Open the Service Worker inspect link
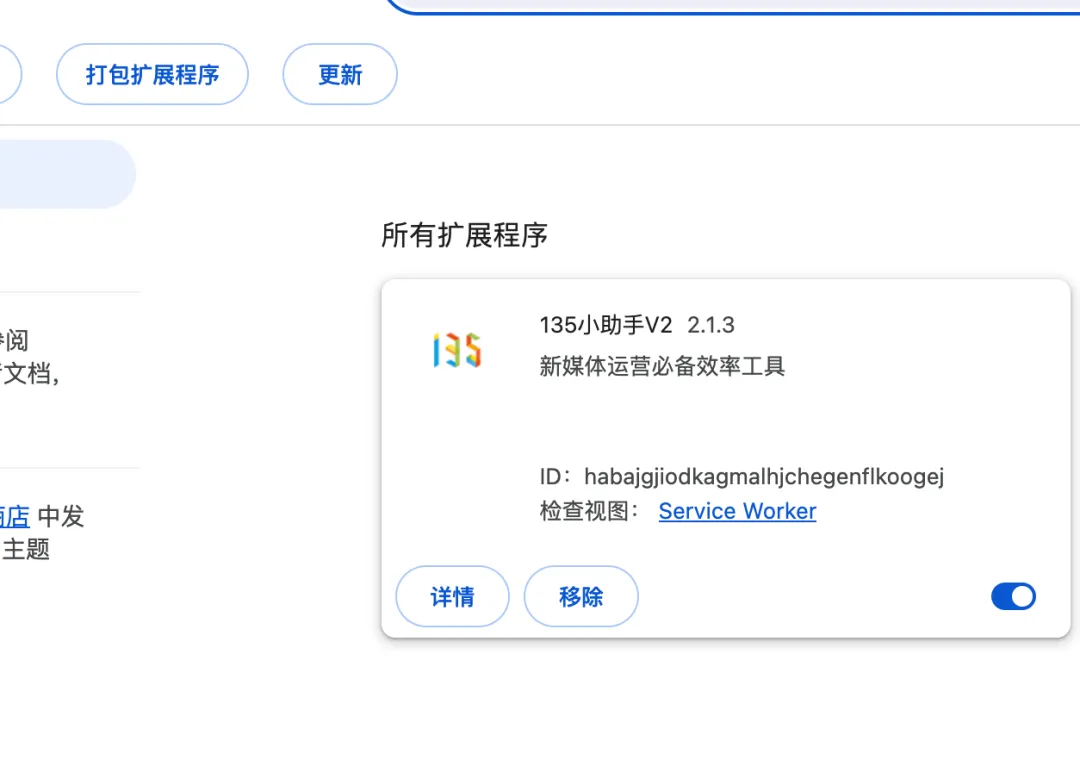The image size is (1080, 779). point(737,511)
